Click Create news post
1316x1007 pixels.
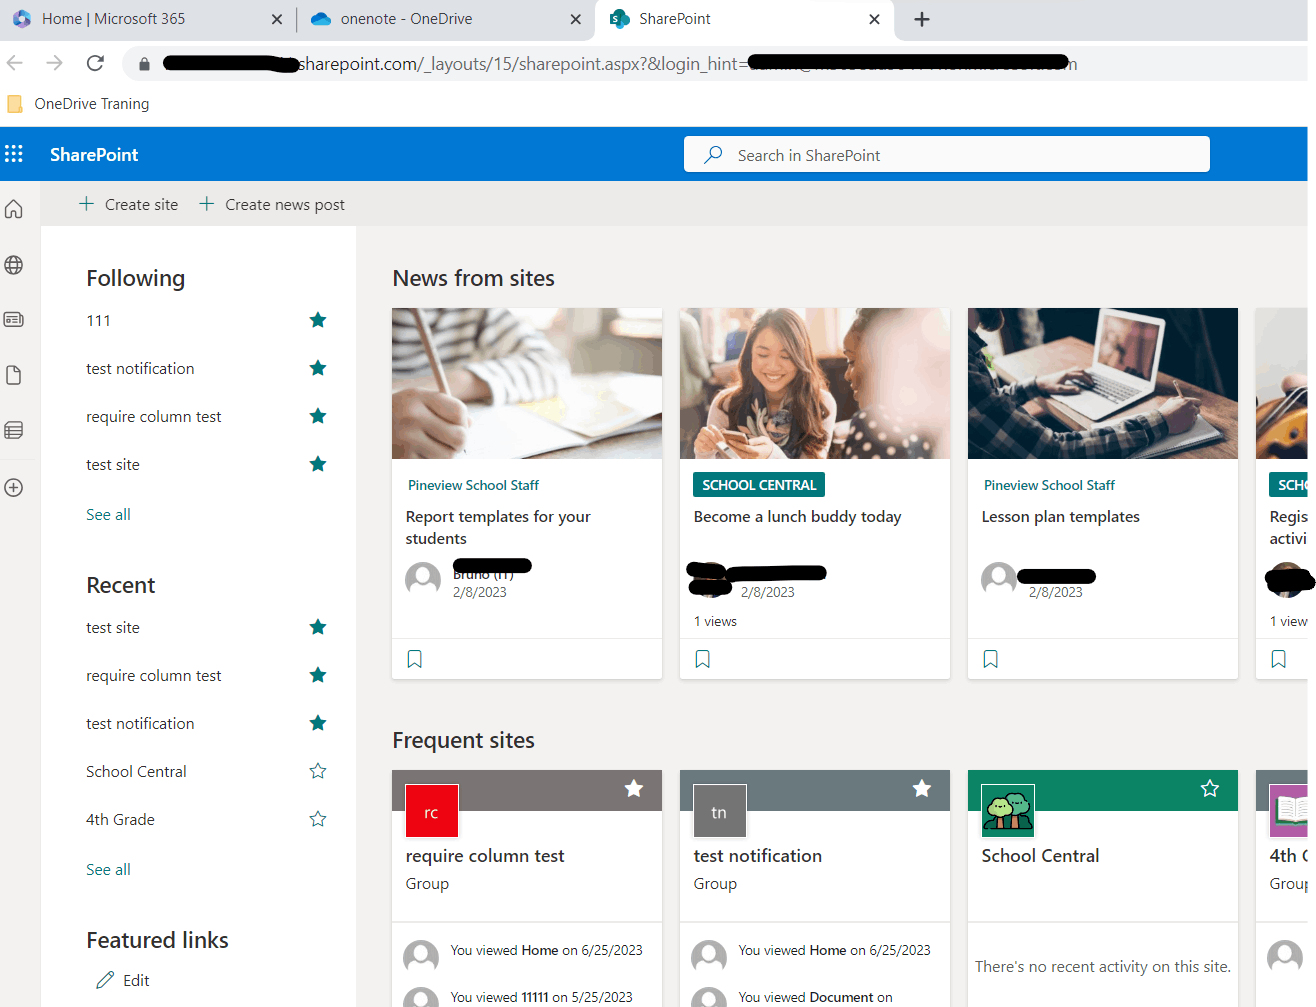[x=272, y=204]
